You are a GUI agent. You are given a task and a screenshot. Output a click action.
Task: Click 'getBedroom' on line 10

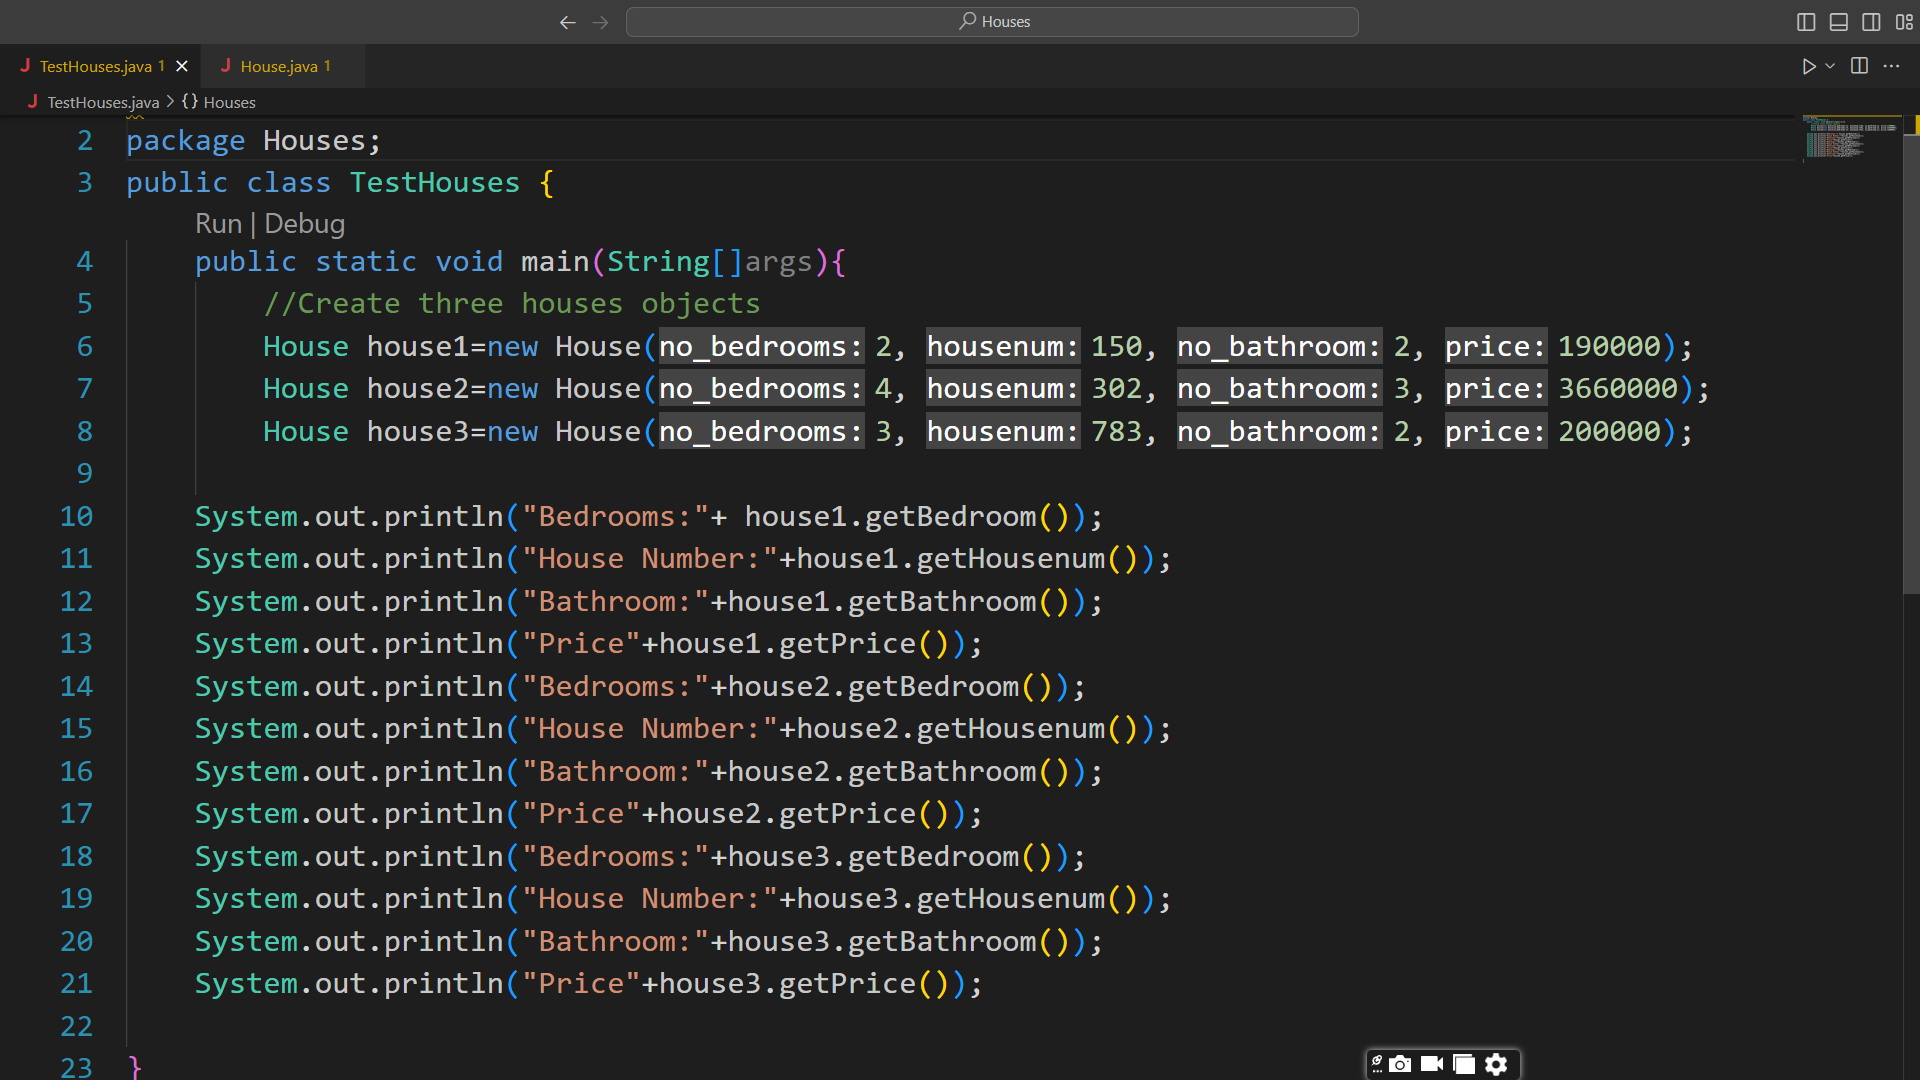[x=950, y=517]
